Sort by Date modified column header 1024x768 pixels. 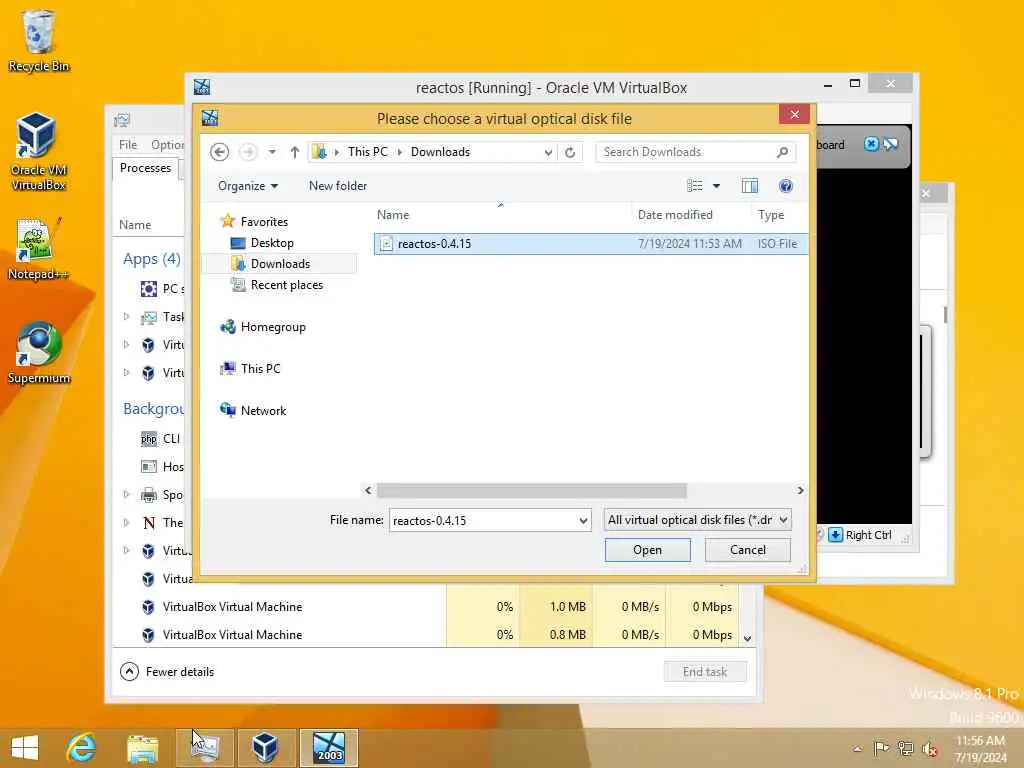[x=675, y=215]
